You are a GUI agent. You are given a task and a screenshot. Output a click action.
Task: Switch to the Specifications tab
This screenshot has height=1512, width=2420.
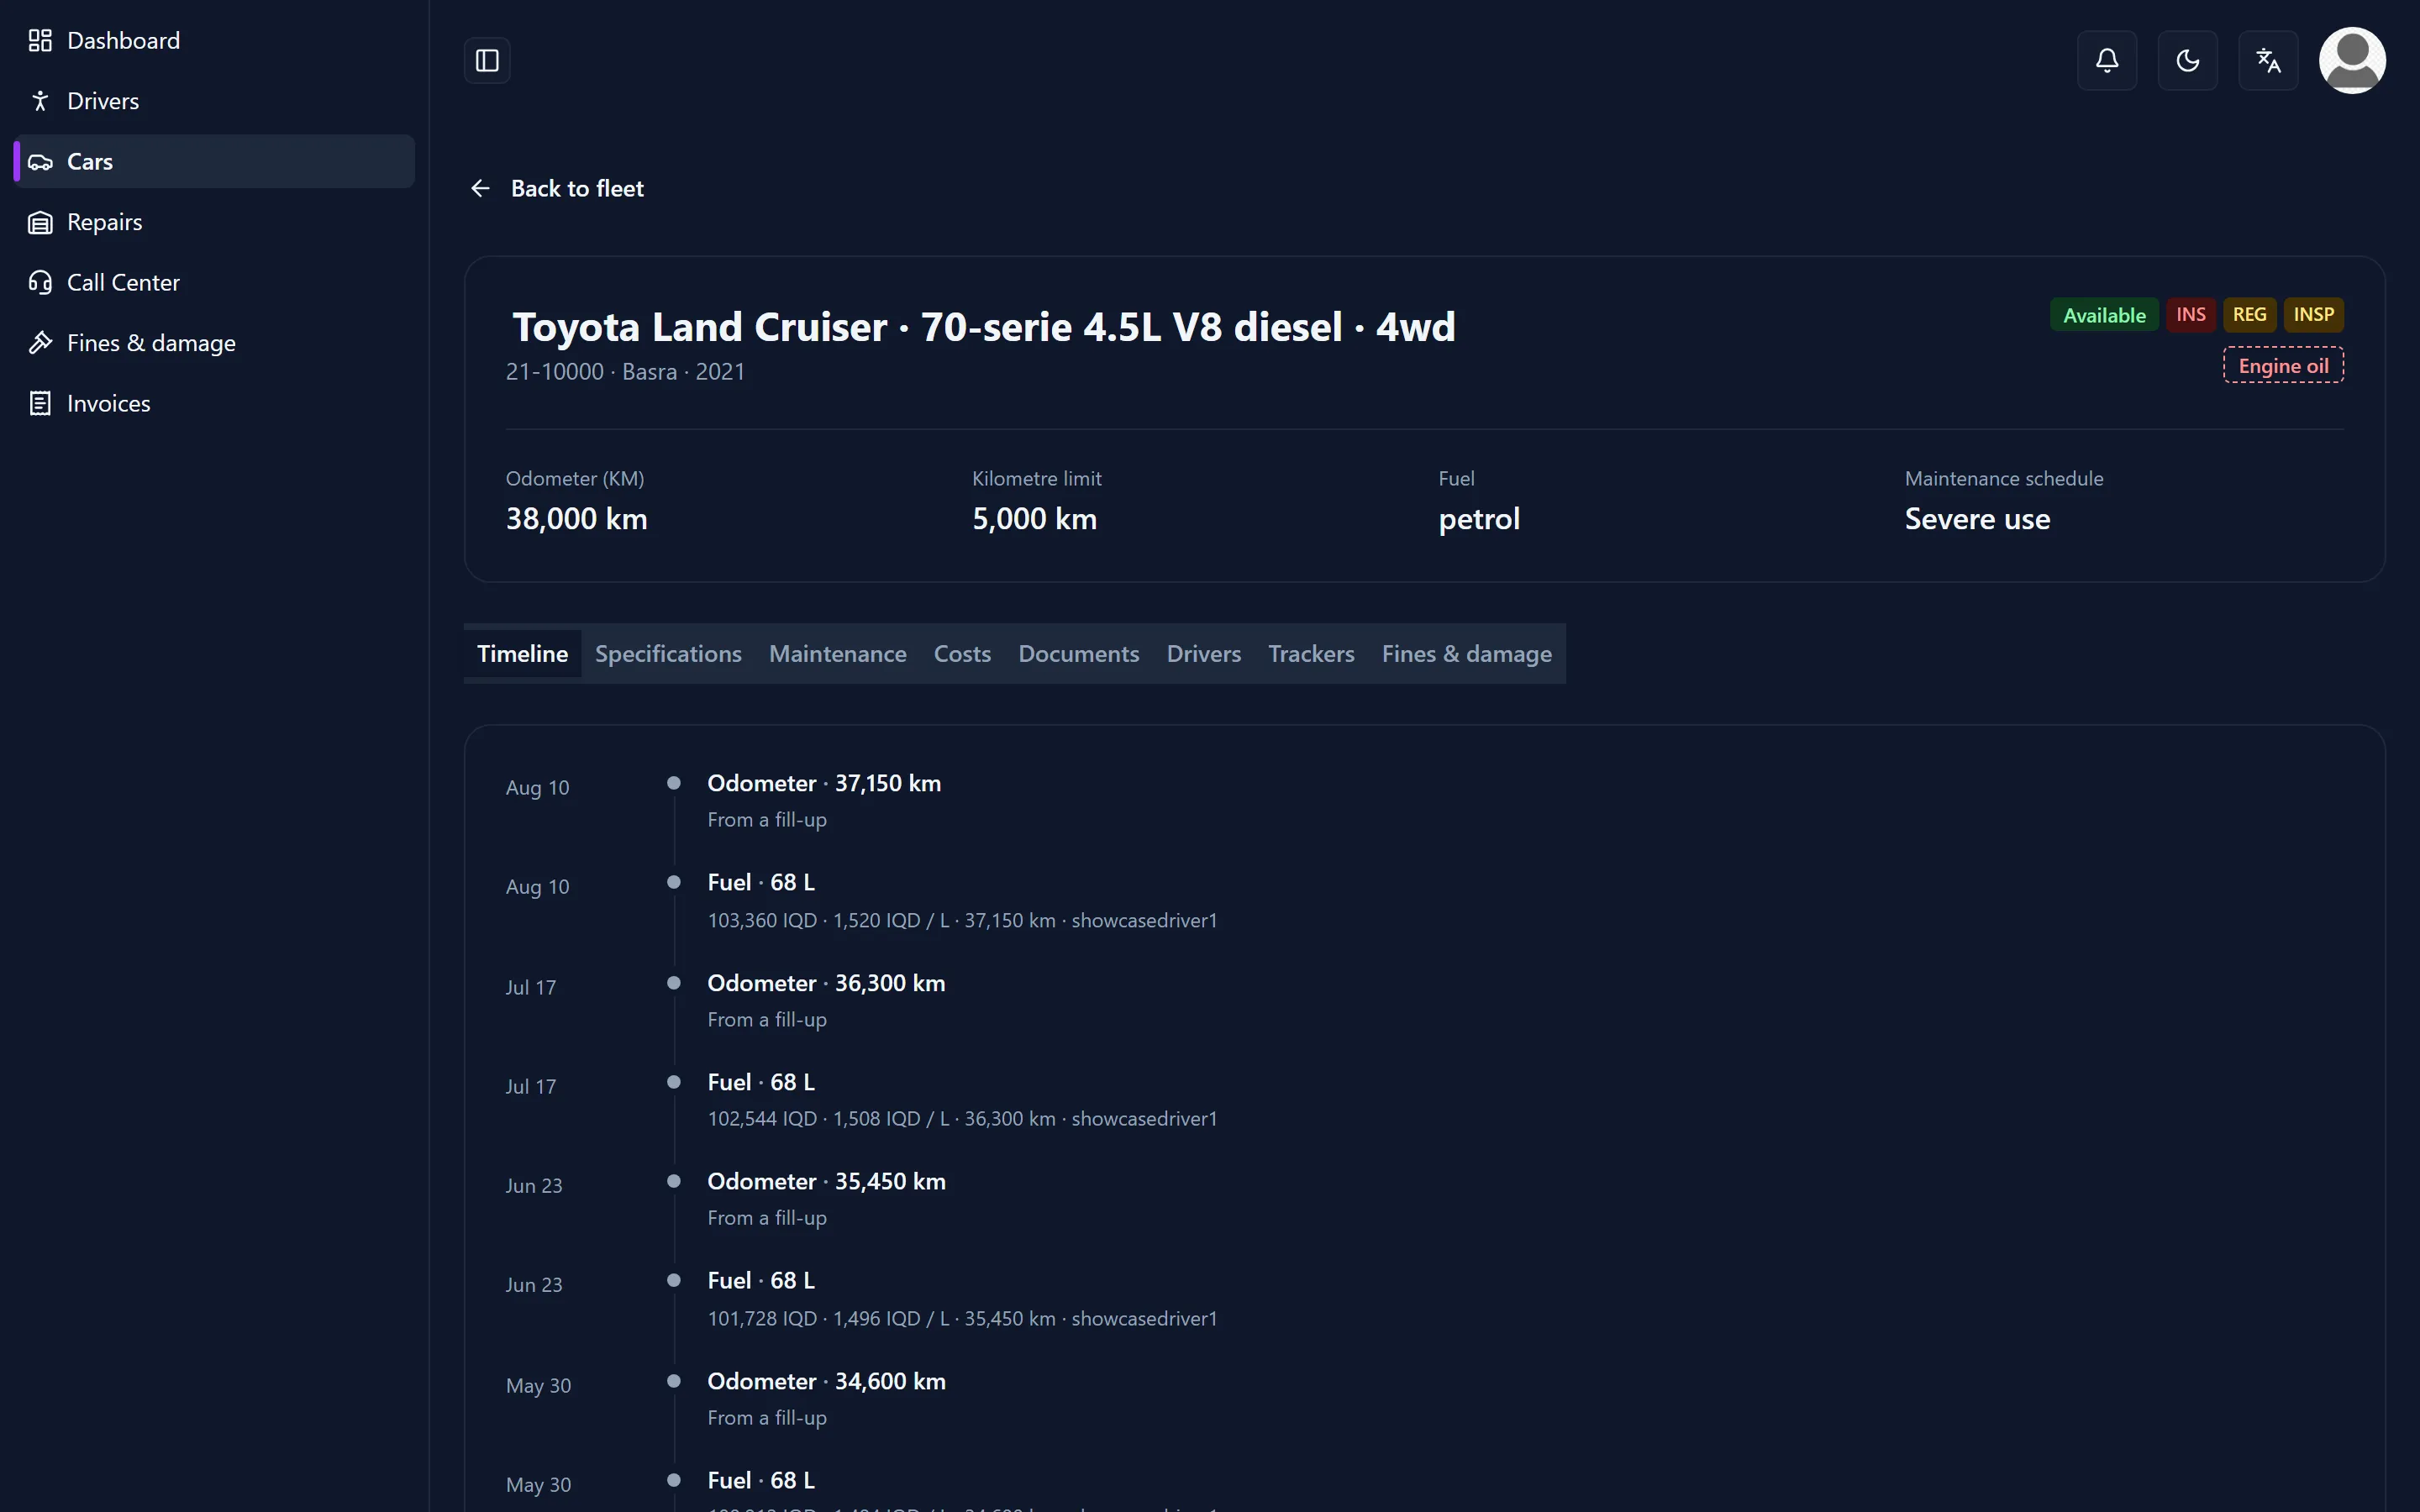tap(668, 654)
